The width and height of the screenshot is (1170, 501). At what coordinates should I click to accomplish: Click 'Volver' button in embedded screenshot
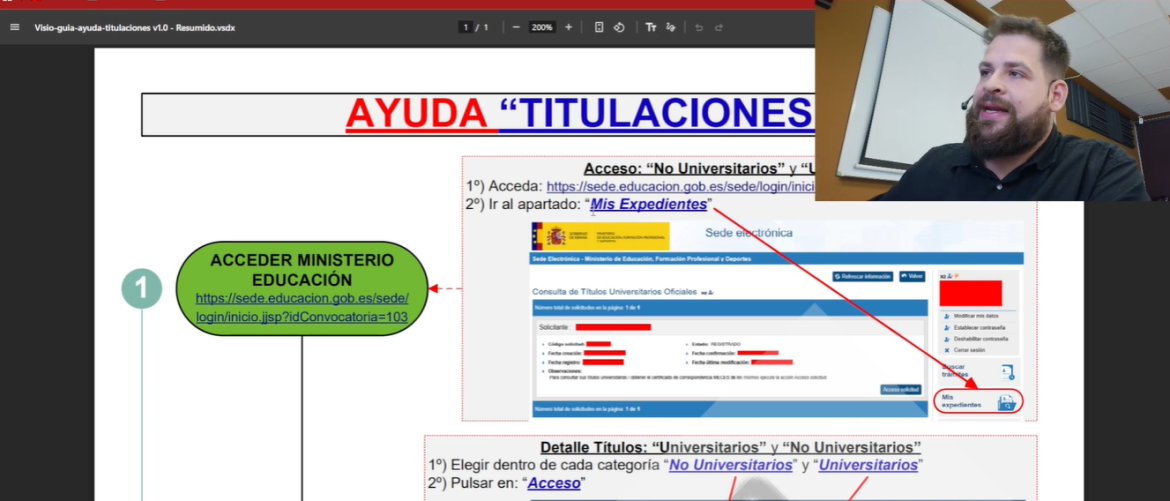[912, 276]
